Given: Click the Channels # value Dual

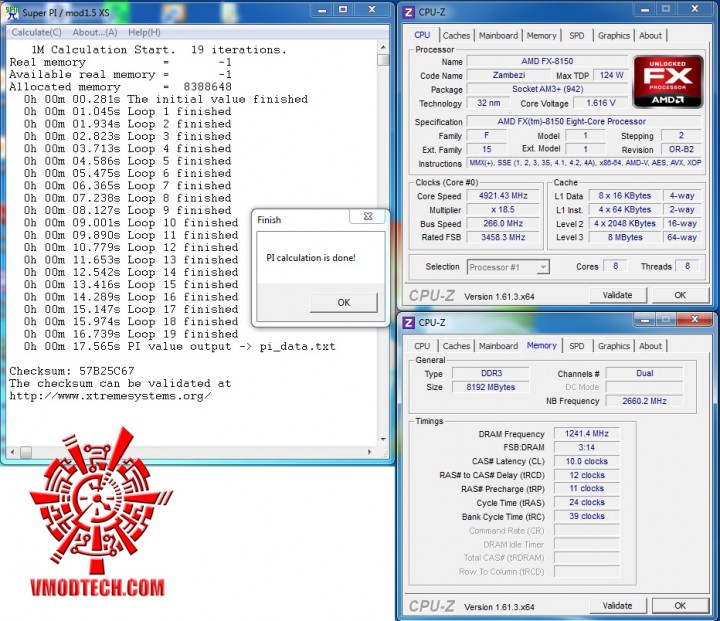Looking at the screenshot, I should [644, 373].
